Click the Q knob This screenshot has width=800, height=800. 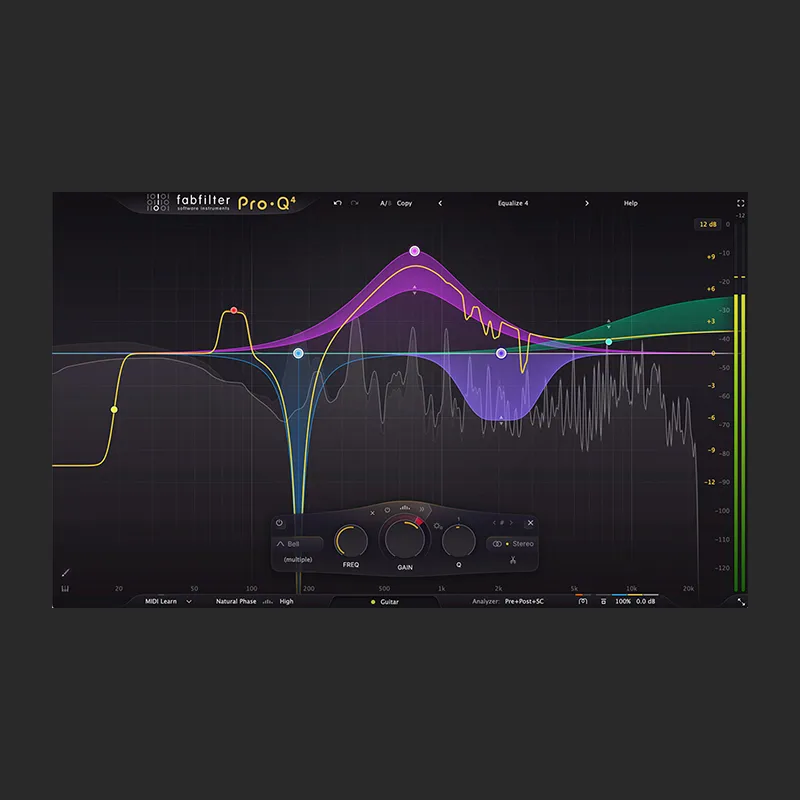pos(459,541)
